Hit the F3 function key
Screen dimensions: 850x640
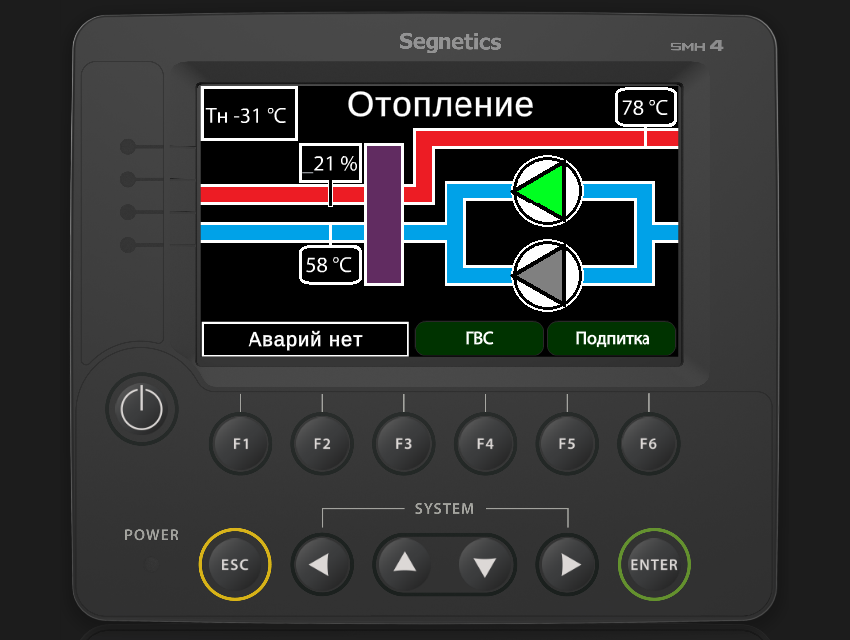[x=403, y=444]
